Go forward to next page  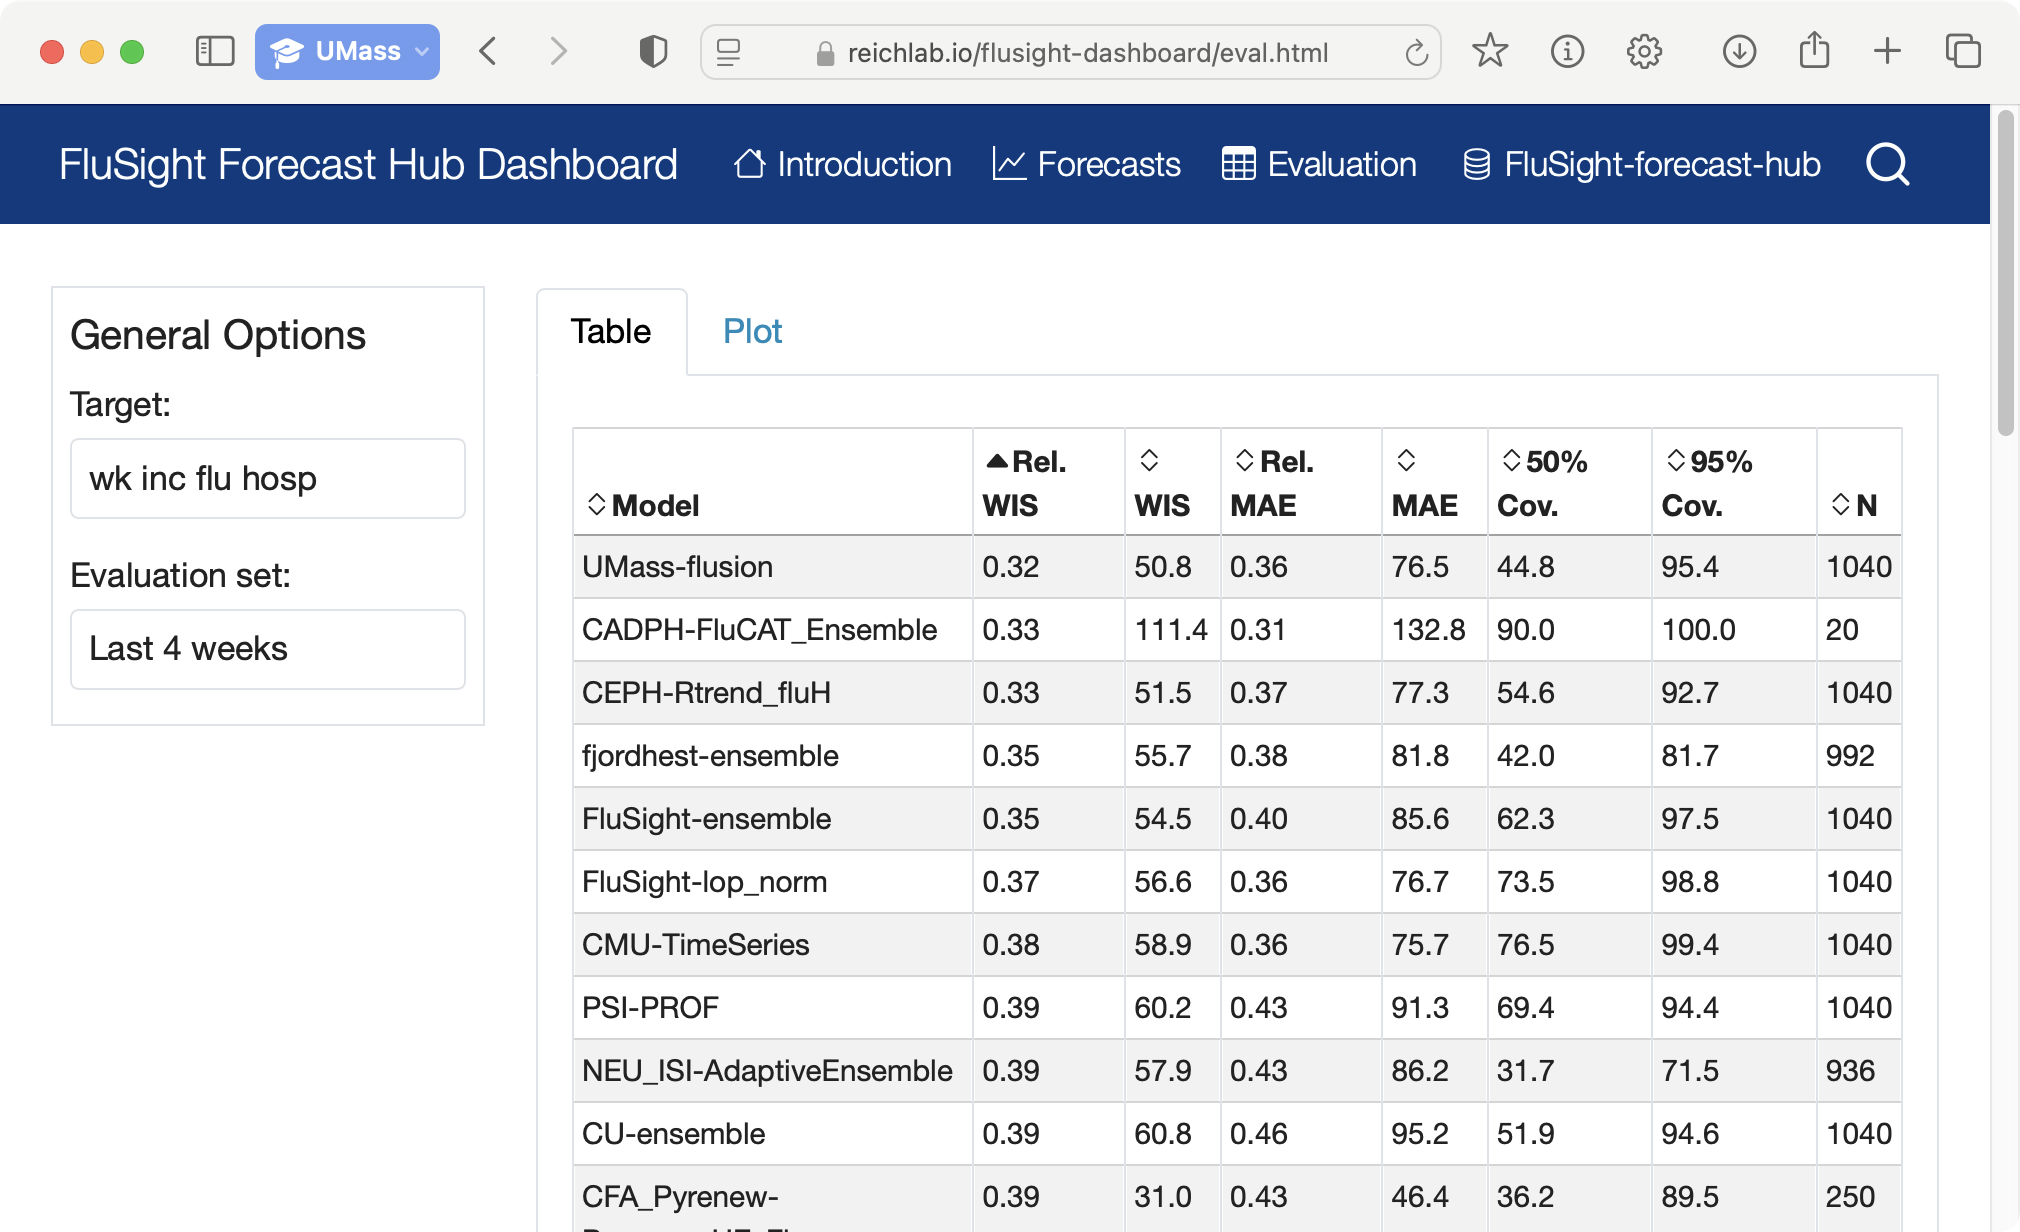tap(558, 52)
